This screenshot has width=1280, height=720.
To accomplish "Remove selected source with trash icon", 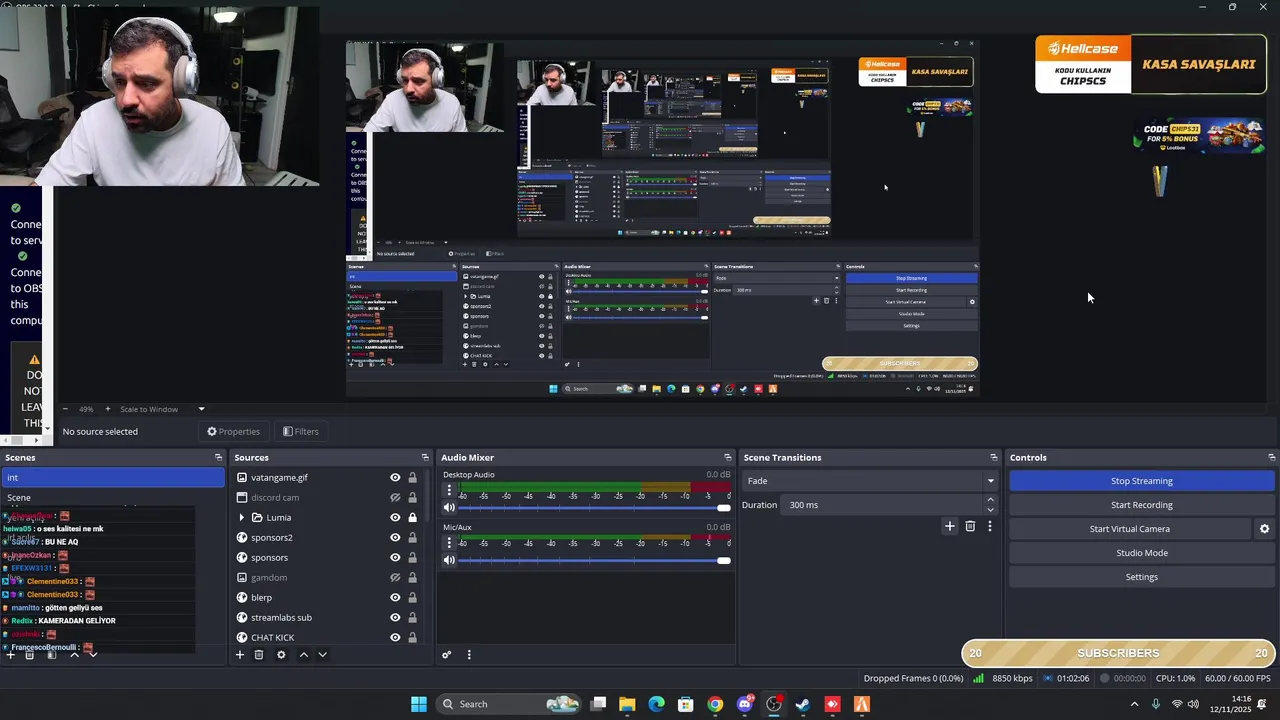I will point(259,655).
